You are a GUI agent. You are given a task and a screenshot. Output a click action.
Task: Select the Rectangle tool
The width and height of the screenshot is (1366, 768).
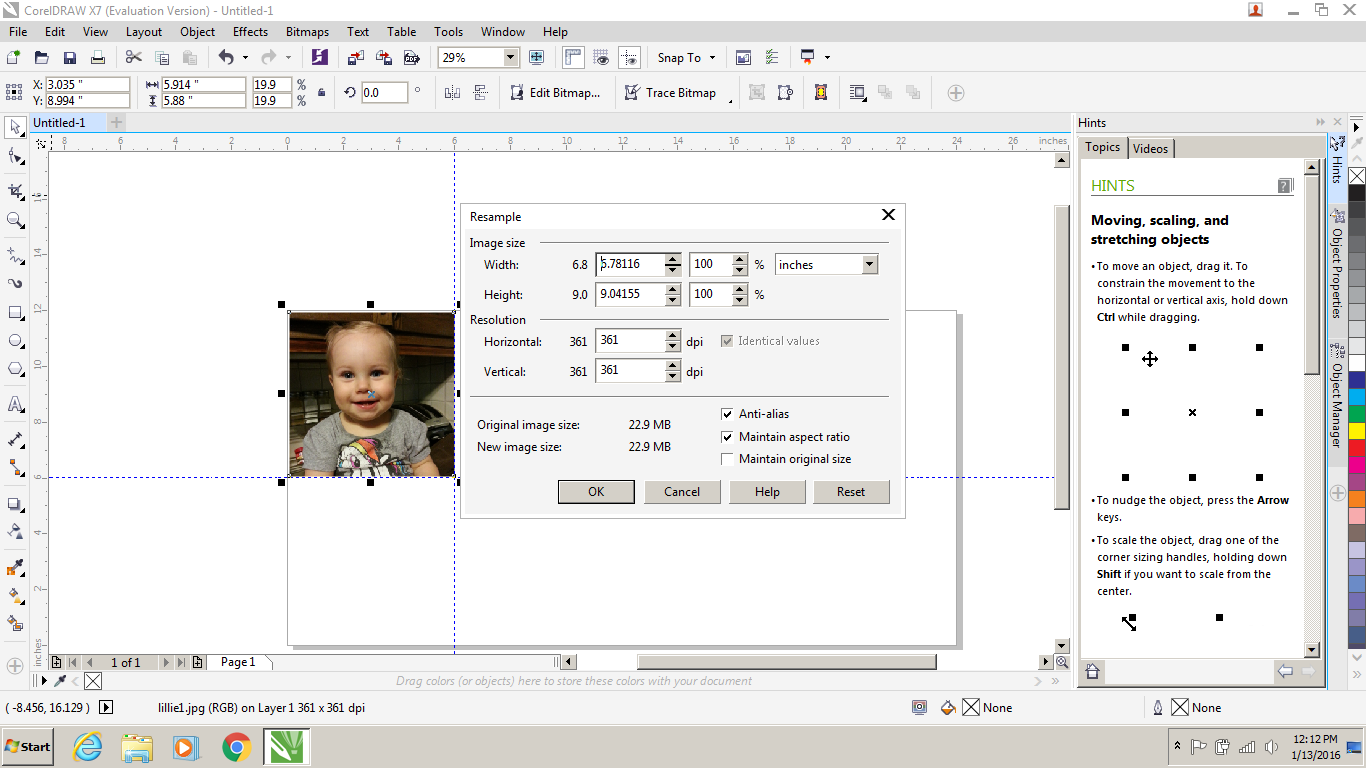point(15,313)
